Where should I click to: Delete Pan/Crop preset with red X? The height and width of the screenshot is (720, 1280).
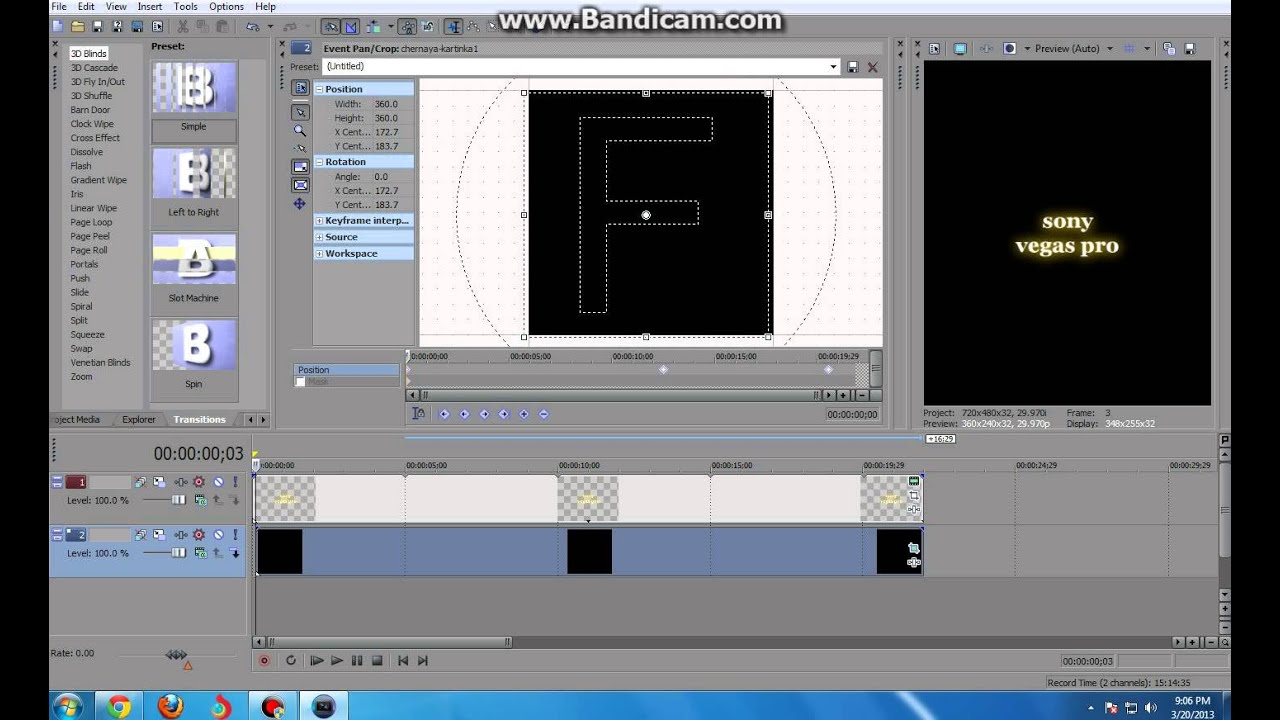click(872, 67)
